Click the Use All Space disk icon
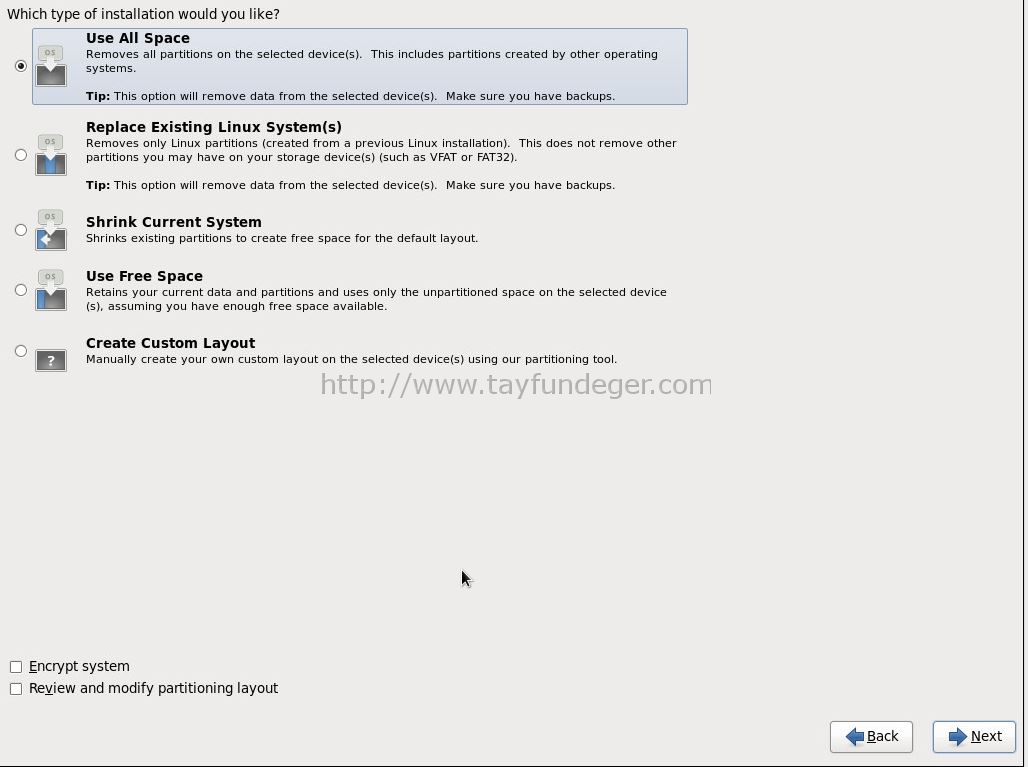This screenshot has width=1028, height=767. click(x=50, y=66)
